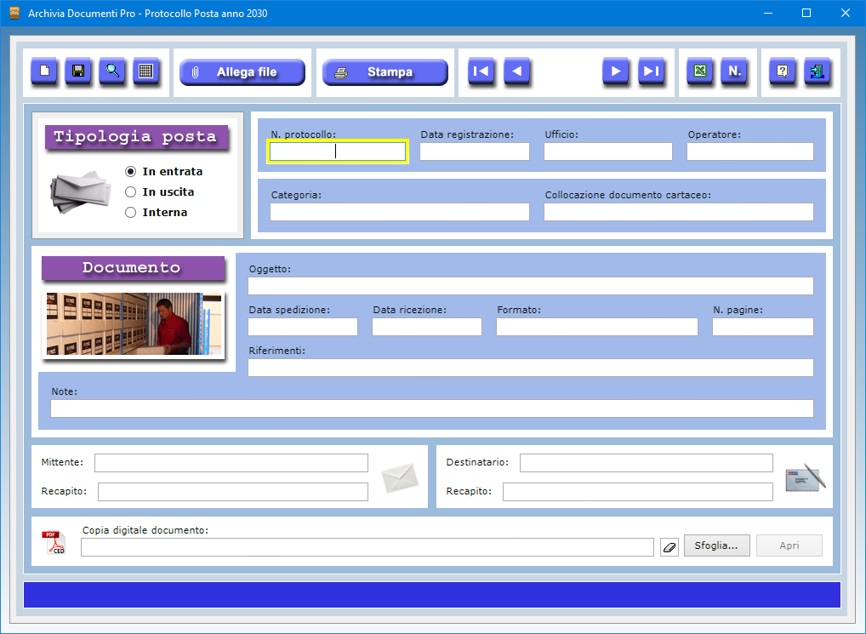Click the Note input field
The image size is (866, 634).
pos(432,408)
